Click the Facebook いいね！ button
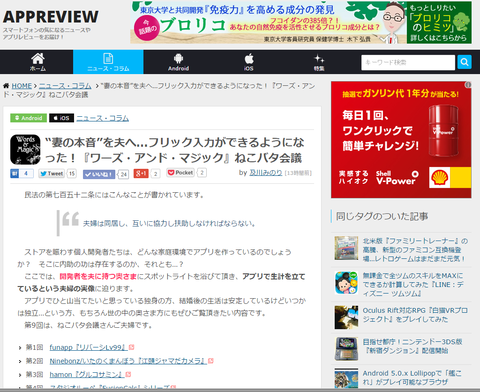The height and width of the screenshot is (392, 480). pyautogui.click(x=99, y=174)
